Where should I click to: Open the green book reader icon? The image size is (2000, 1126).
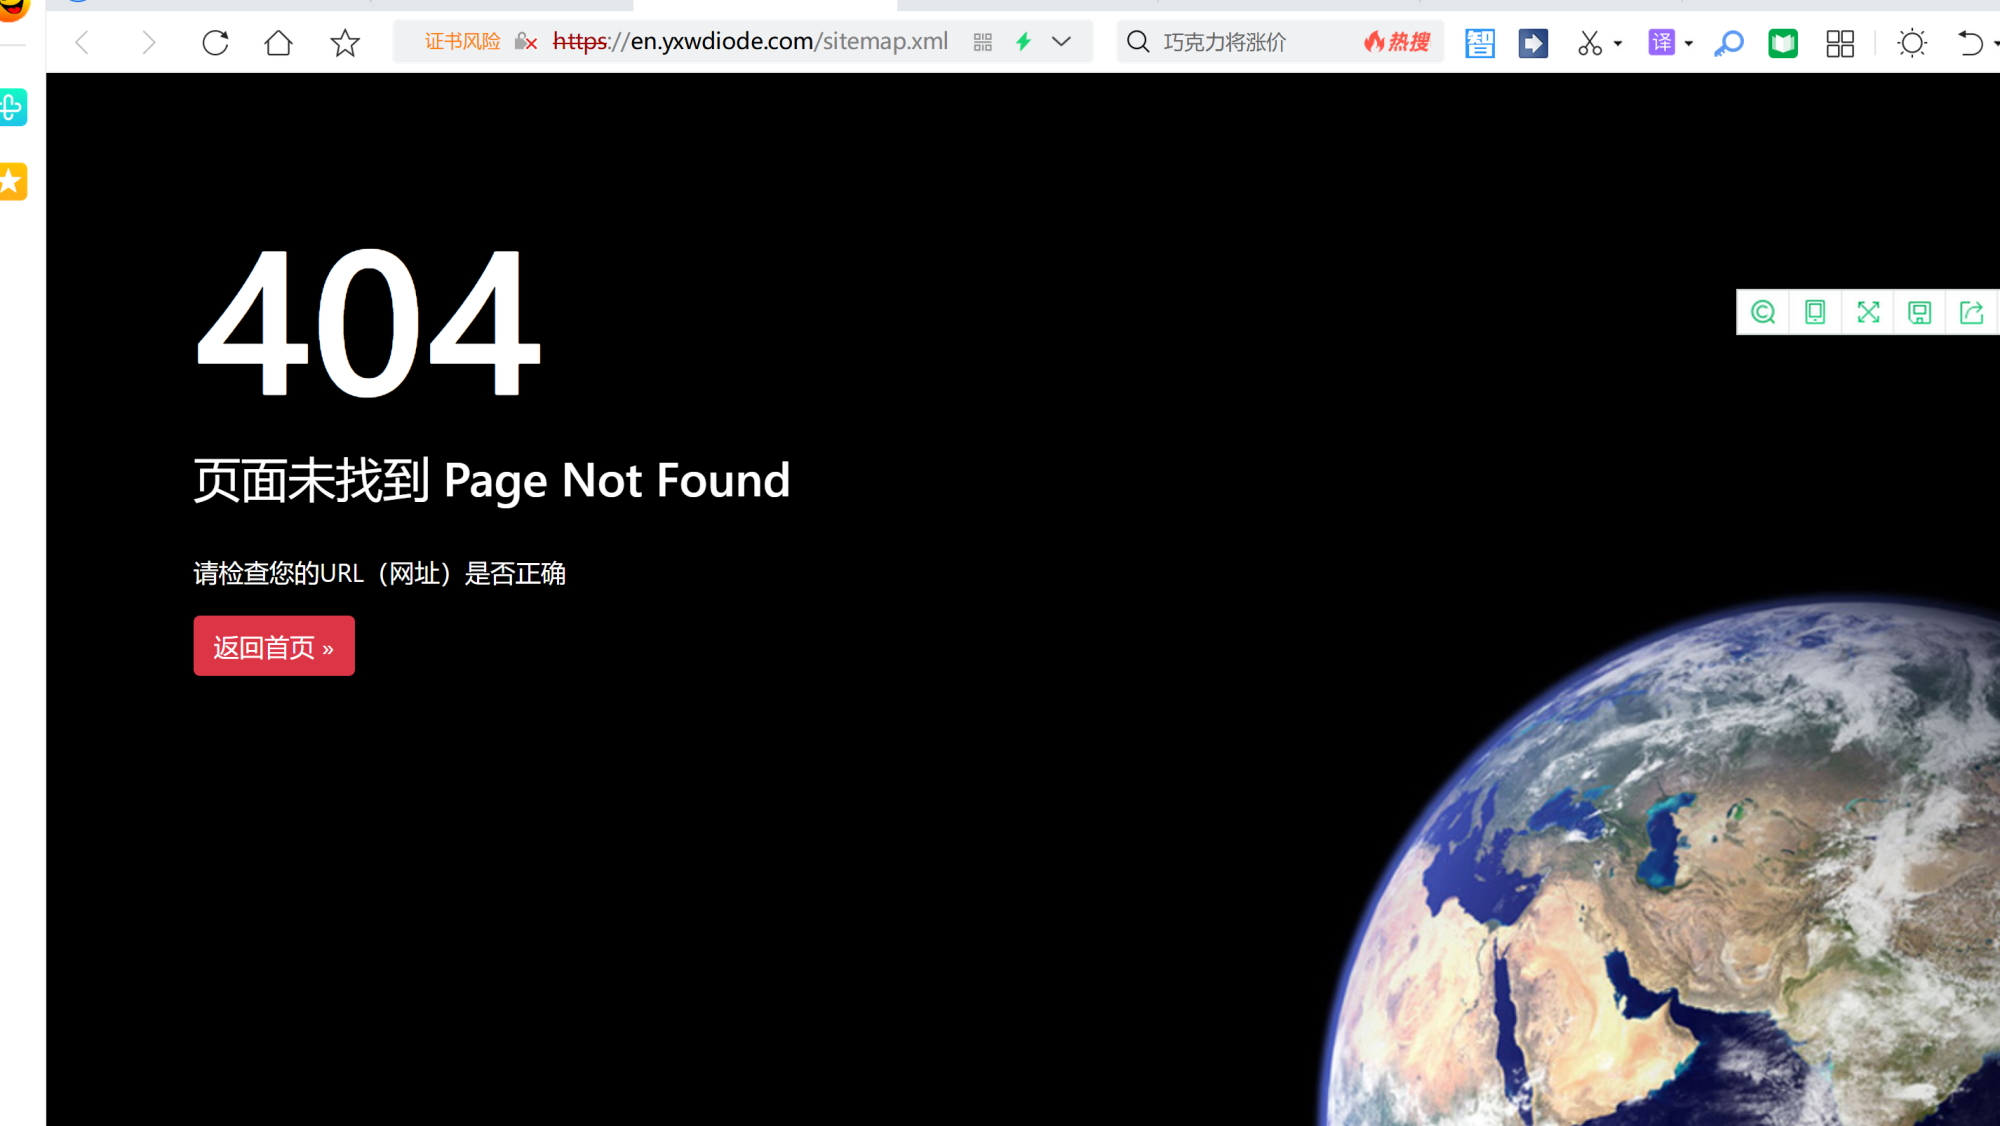coord(1783,43)
